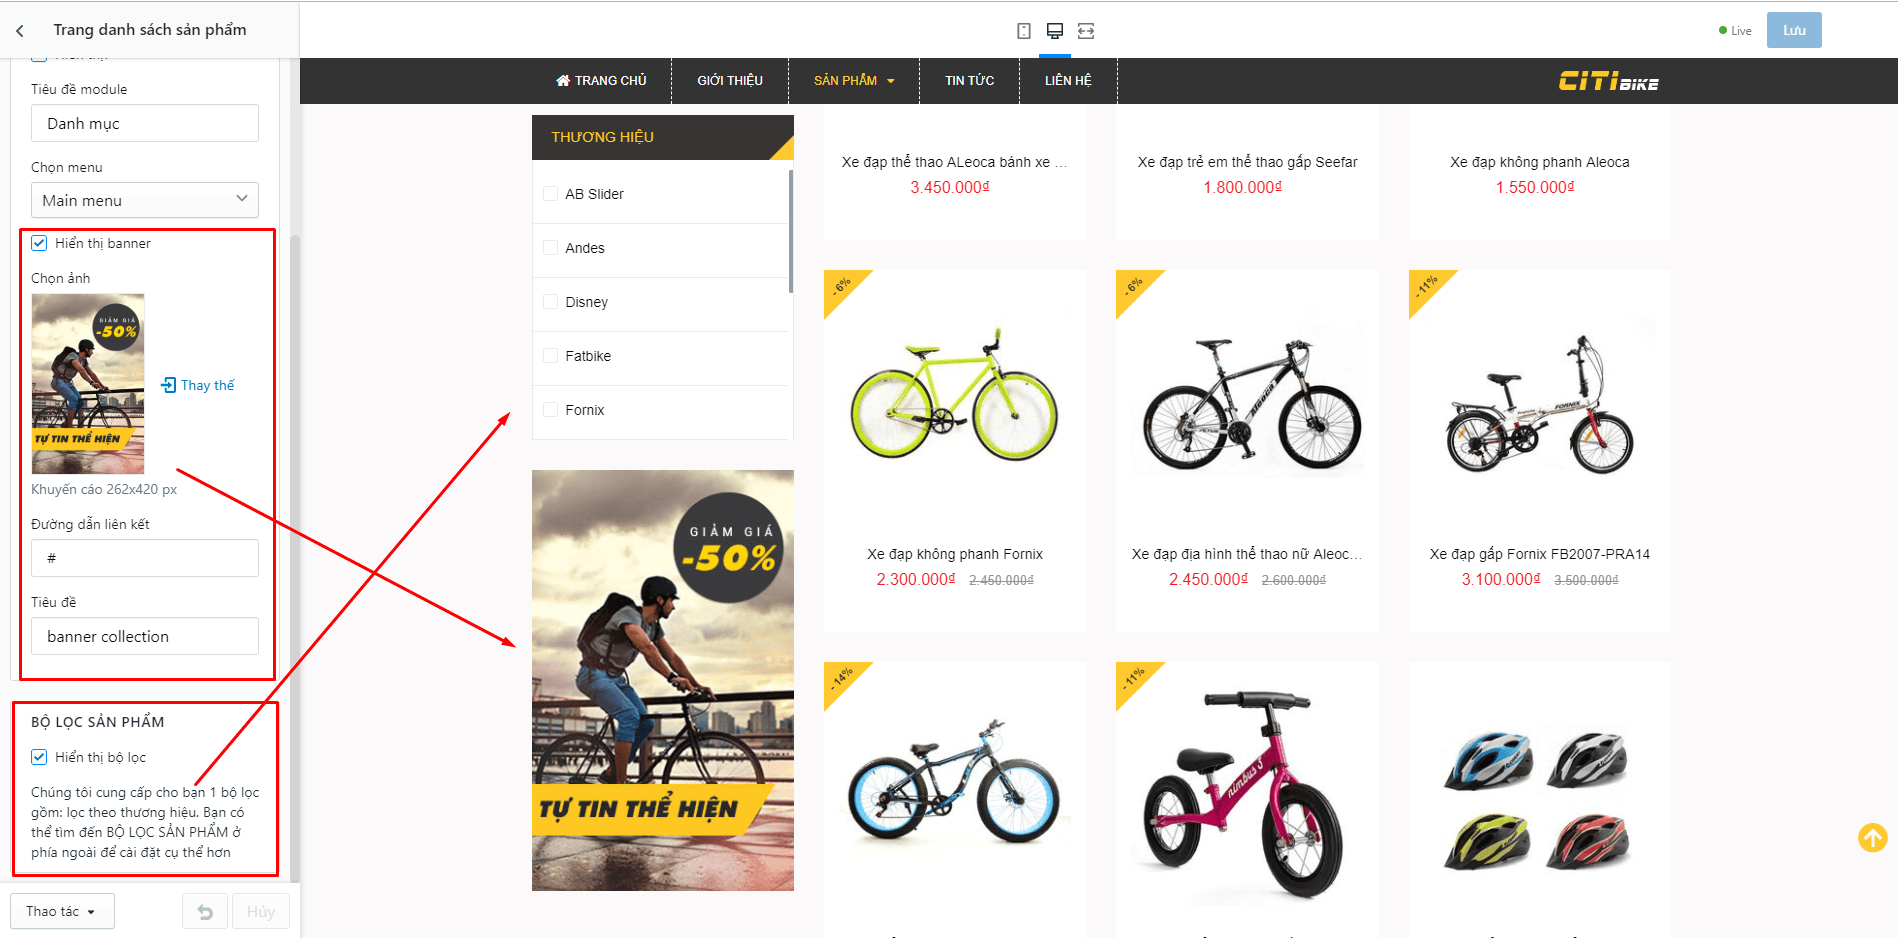Check the AB Slider brand filter

pyautogui.click(x=550, y=194)
